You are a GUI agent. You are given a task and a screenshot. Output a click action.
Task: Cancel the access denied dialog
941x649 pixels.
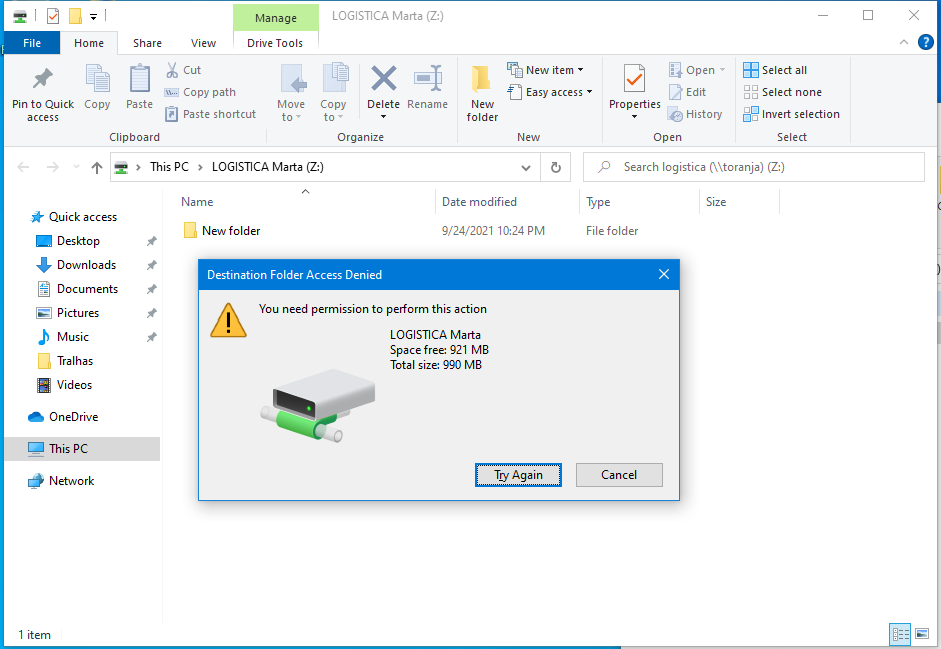pyautogui.click(x=619, y=475)
